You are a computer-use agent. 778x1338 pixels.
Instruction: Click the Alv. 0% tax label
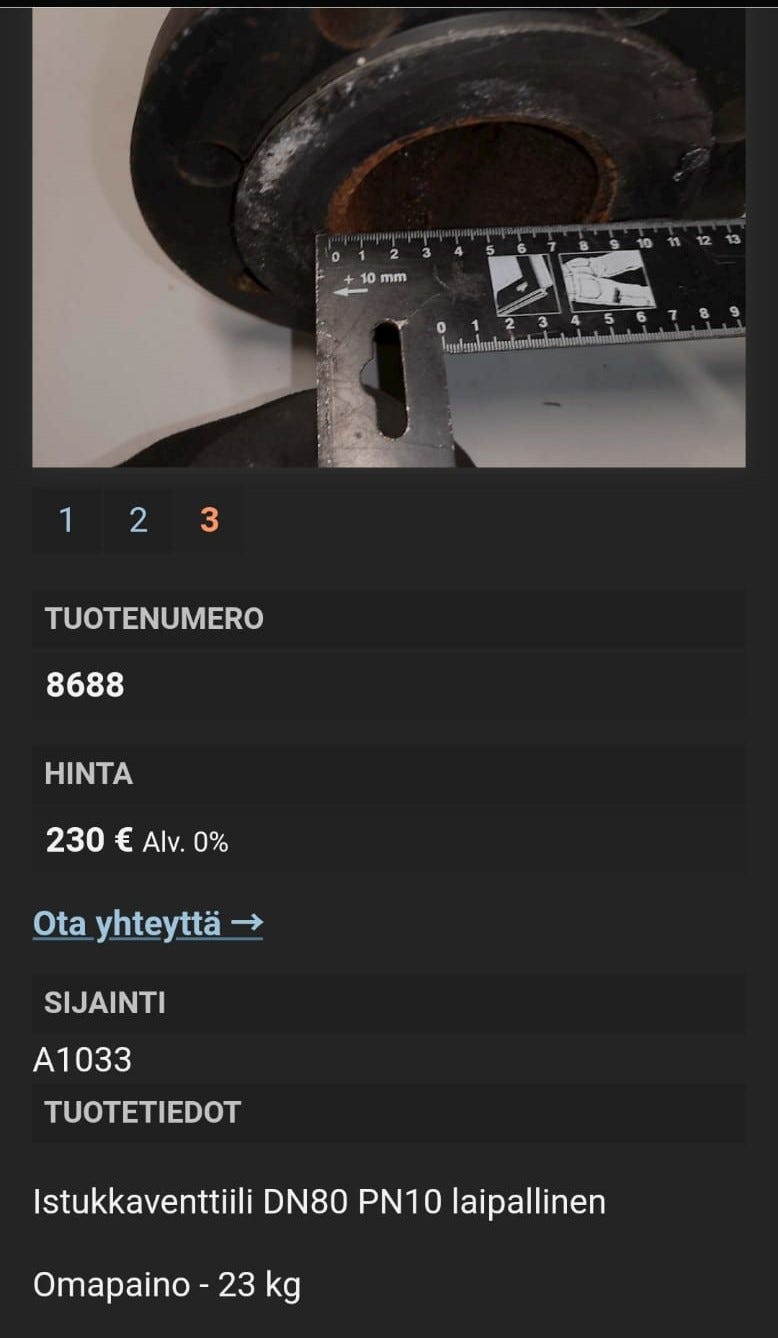[185, 843]
